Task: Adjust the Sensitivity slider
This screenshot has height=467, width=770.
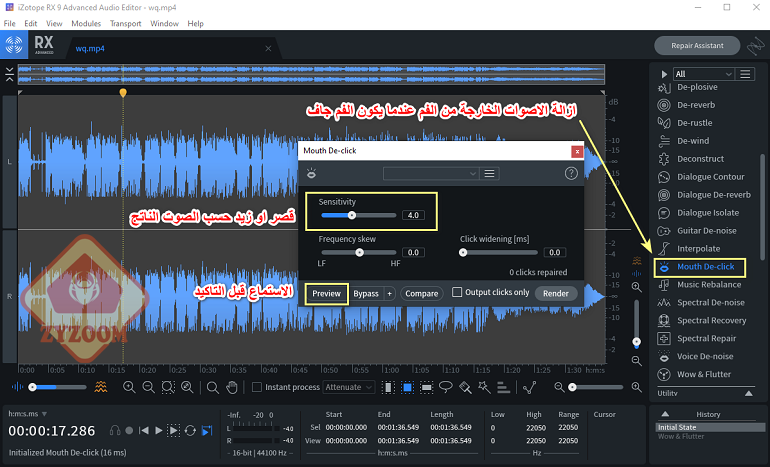Action: (358, 215)
